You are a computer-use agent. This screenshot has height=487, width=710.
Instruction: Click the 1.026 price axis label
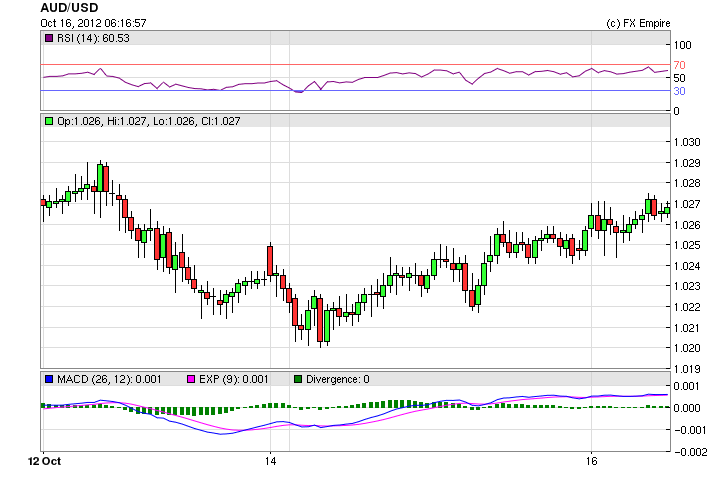[x=687, y=225]
